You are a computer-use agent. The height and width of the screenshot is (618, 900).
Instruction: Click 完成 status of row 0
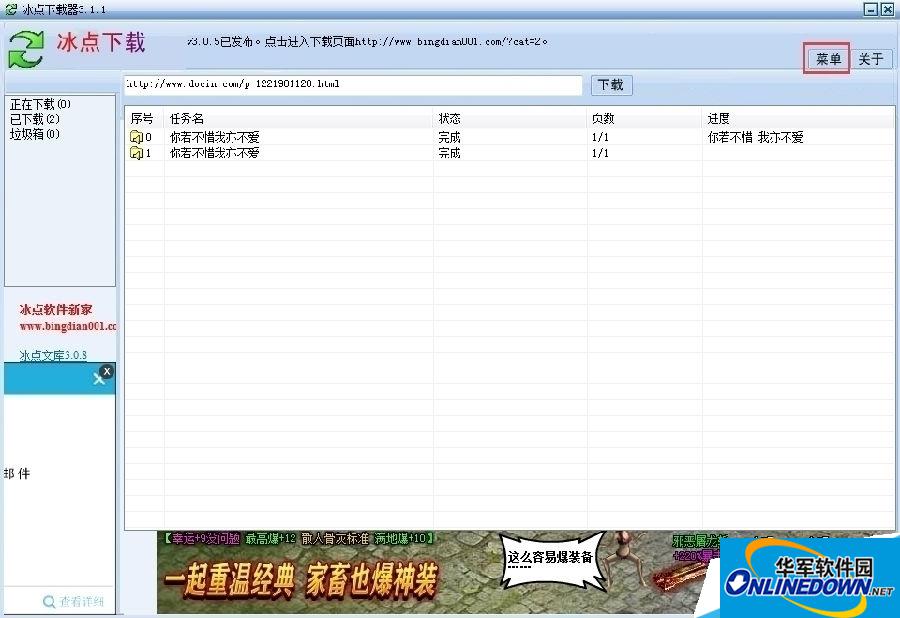(449, 137)
